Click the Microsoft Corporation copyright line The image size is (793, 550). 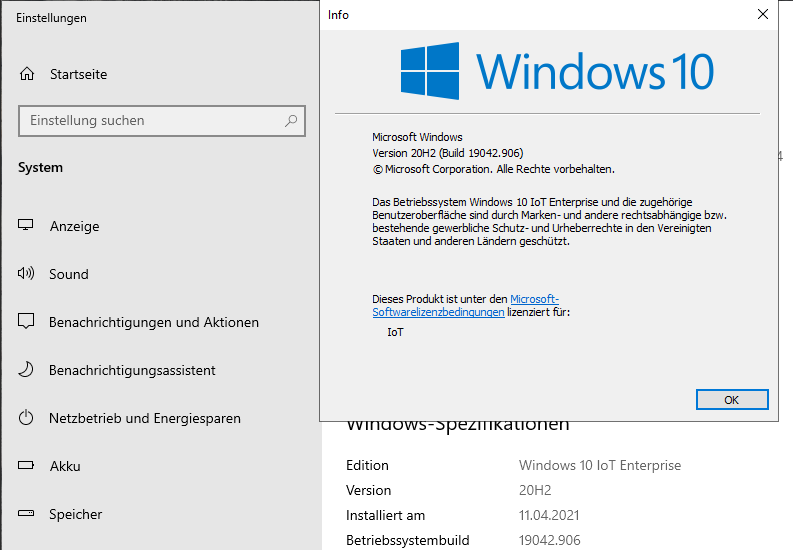click(x=494, y=169)
